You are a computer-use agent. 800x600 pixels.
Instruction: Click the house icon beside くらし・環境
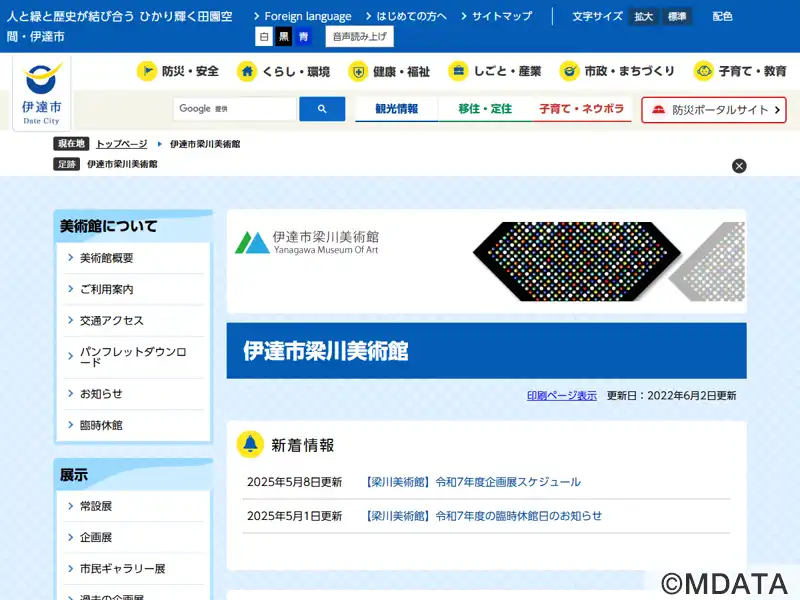point(247,71)
